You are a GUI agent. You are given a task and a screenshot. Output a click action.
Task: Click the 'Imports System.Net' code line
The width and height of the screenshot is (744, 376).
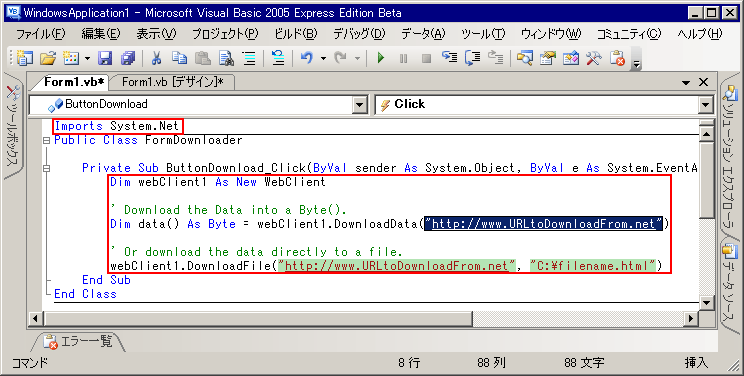click(x=117, y=126)
